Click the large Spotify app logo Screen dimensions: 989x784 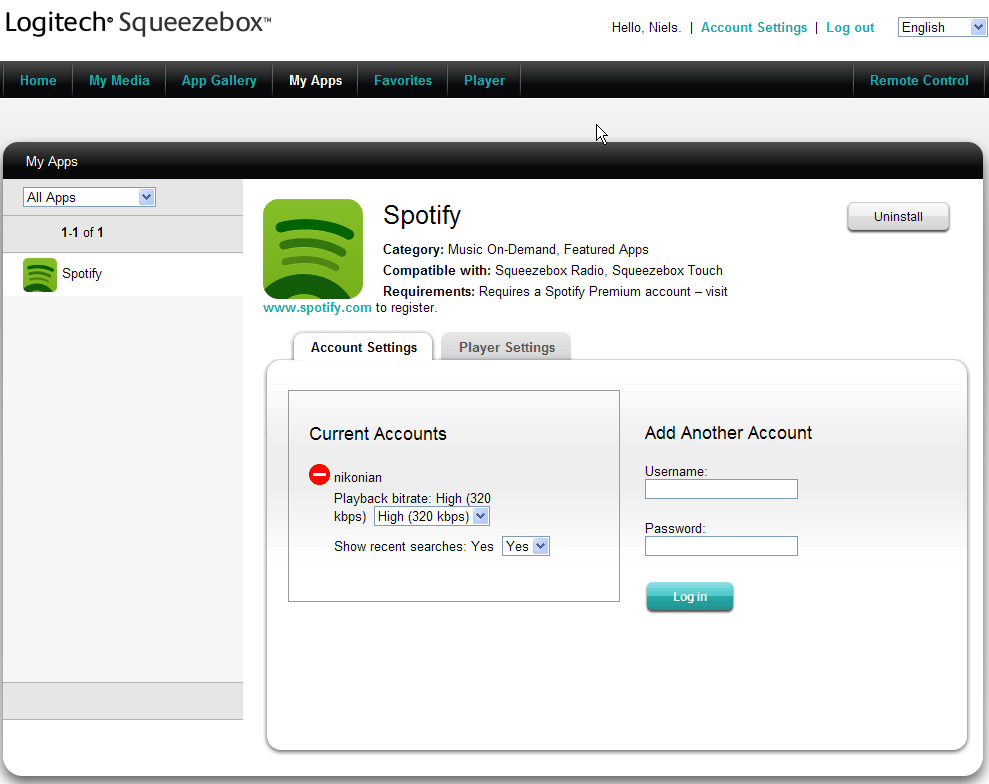click(313, 249)
